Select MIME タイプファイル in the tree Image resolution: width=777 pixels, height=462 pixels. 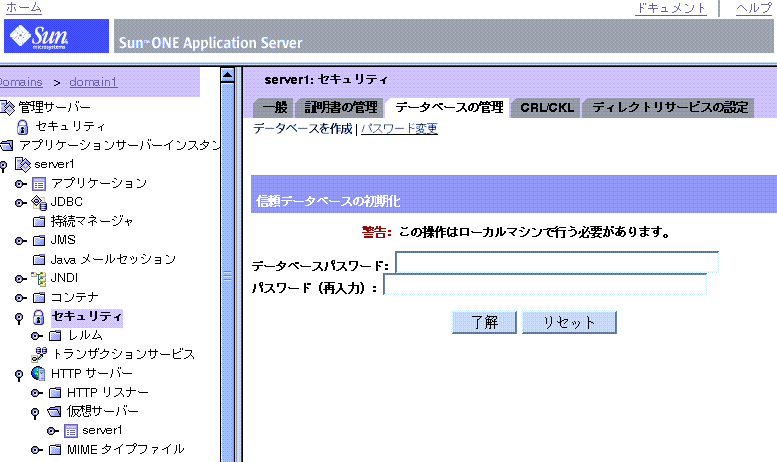(125, 450)
